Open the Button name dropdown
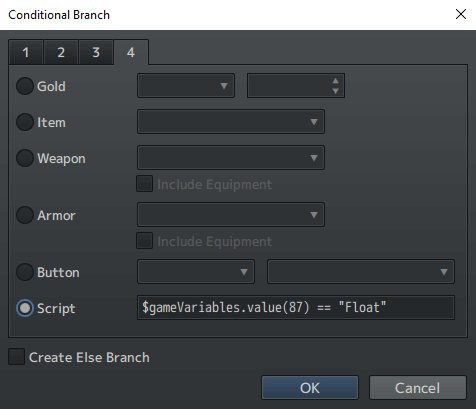This screenshot has width=476, height=409. point(196,272)
